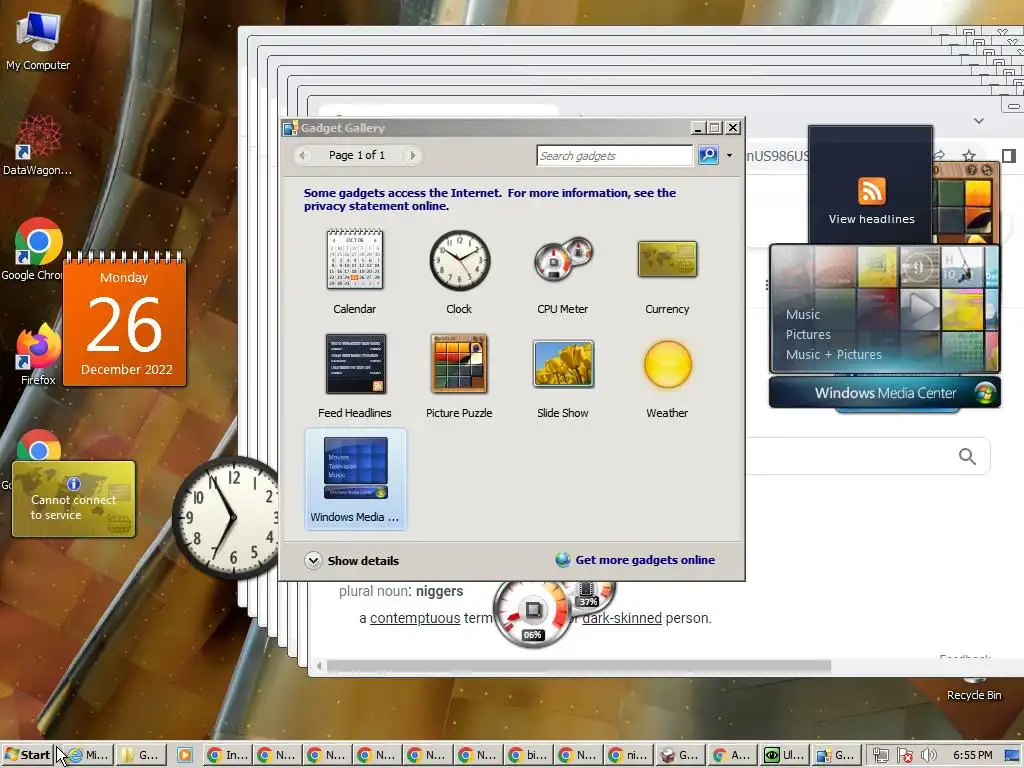Switch to Ul... taskbar button
This screenshot has height=768, width=1024.
tap(784, 755)
